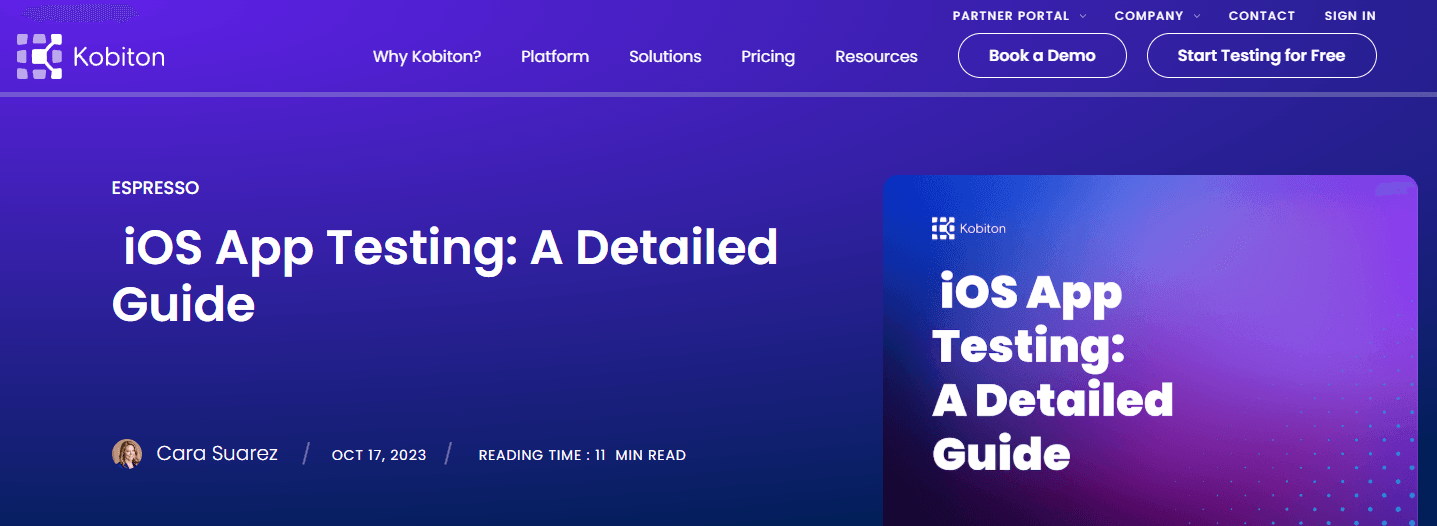
Task: Open the Company menu link
Action: pyautogui.click(x=1149, y=16)
